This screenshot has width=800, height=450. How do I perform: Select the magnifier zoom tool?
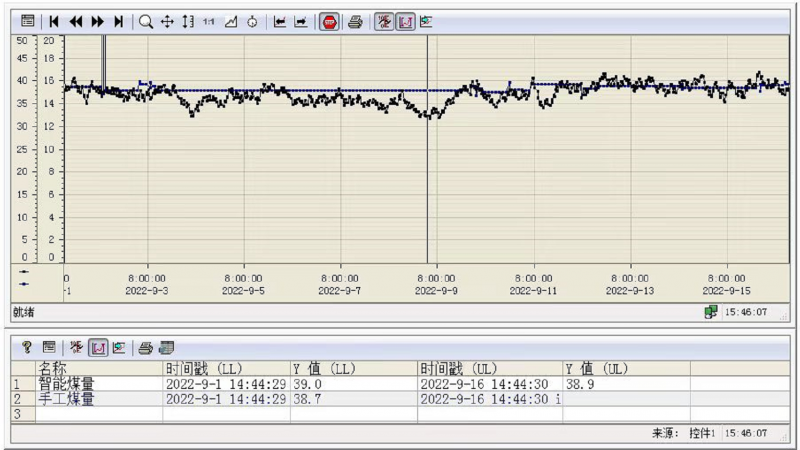click(x=146, y=21)
